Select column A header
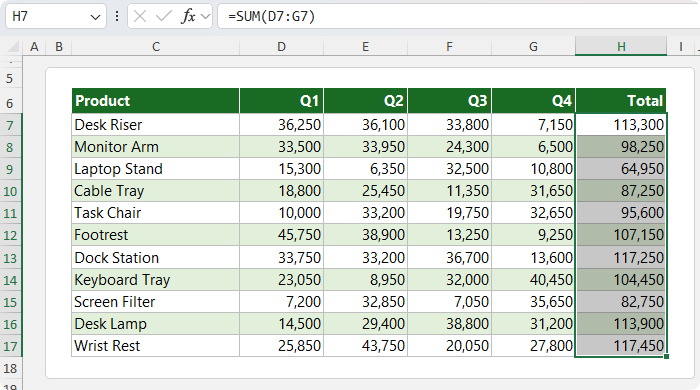 pyautogui.click(x=34, y=46)
